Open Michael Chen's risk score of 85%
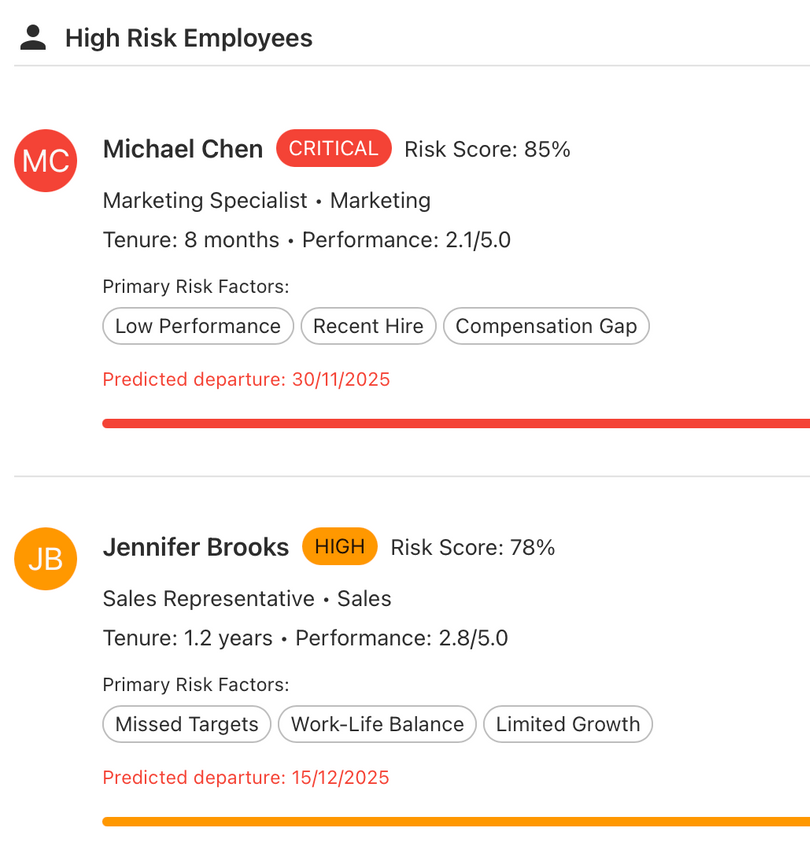Screen dimensions: 810x843 pyautogui.click(x=486, y=149)
